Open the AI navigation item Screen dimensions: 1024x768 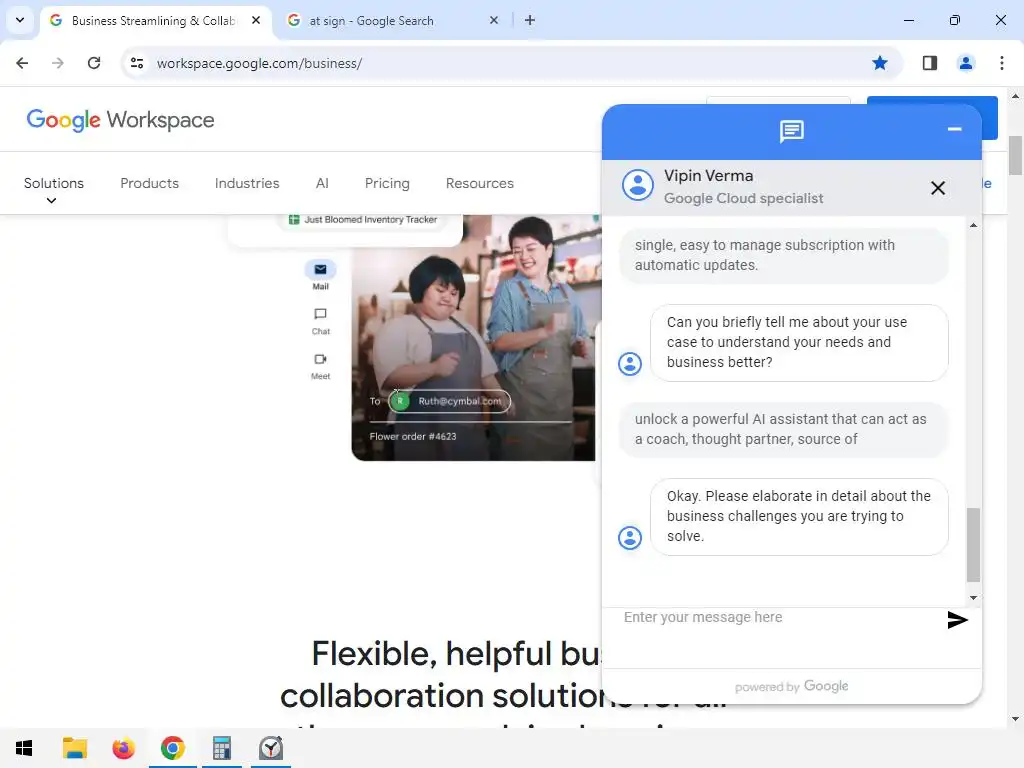coord(322,183)
